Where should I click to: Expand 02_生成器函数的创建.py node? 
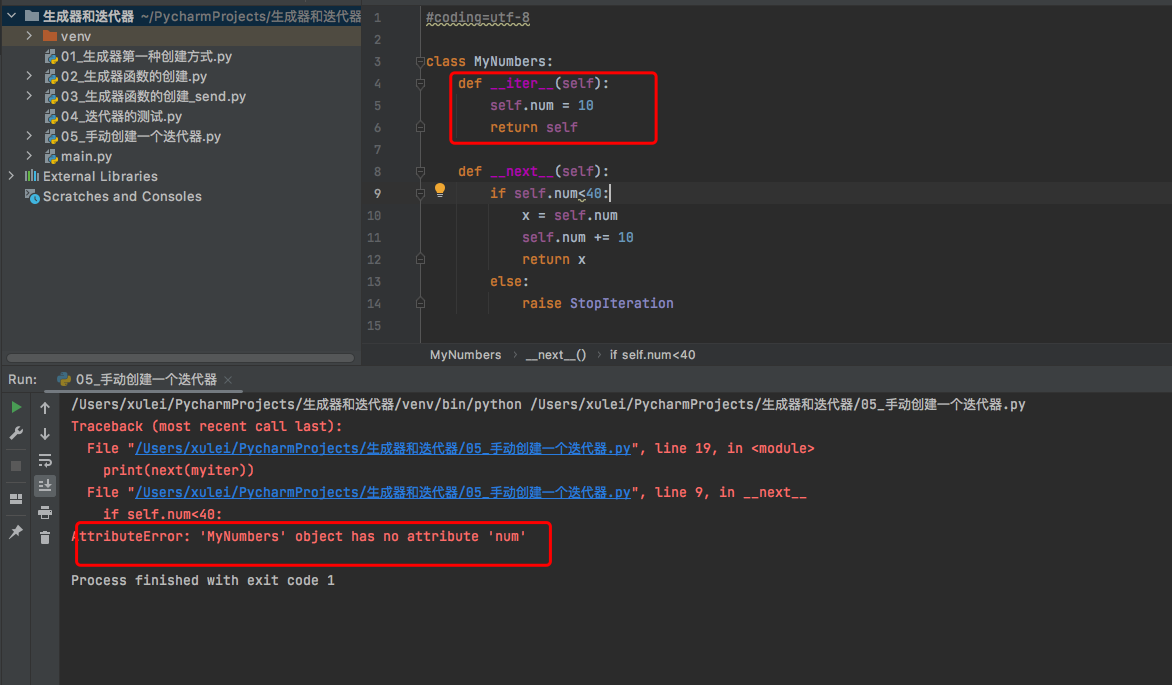tap(29, 76)
